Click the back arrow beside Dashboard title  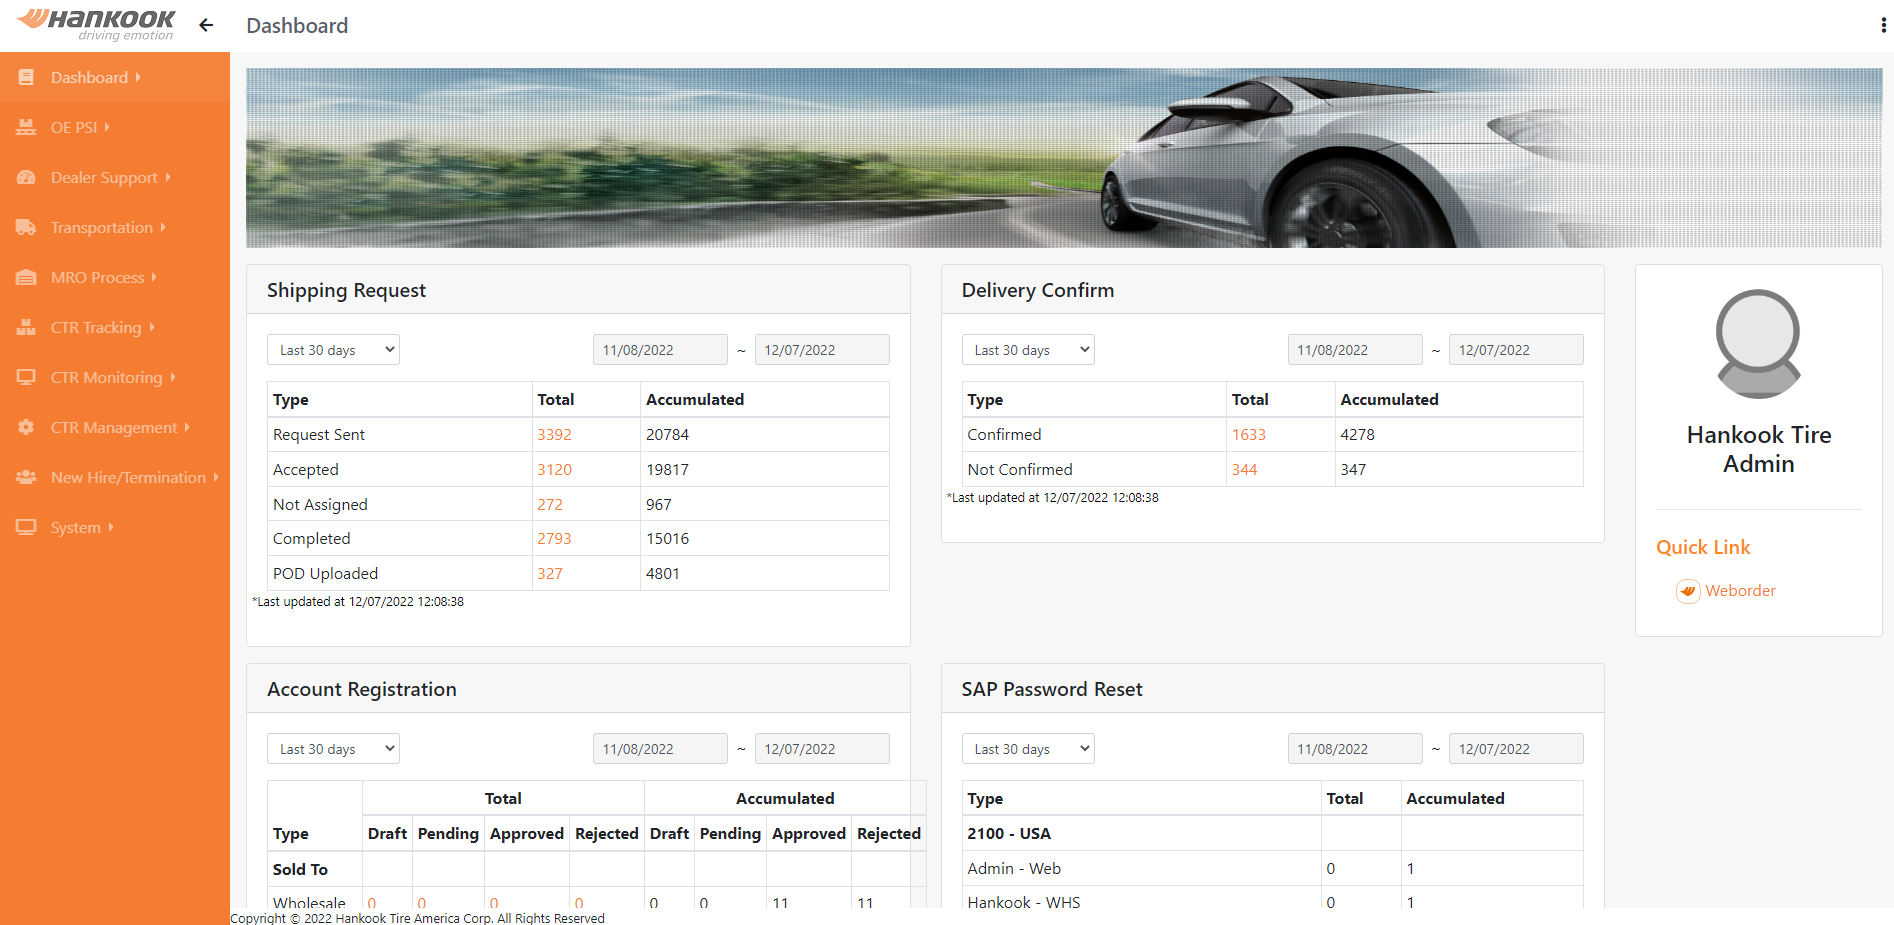[x=206, y=25]
